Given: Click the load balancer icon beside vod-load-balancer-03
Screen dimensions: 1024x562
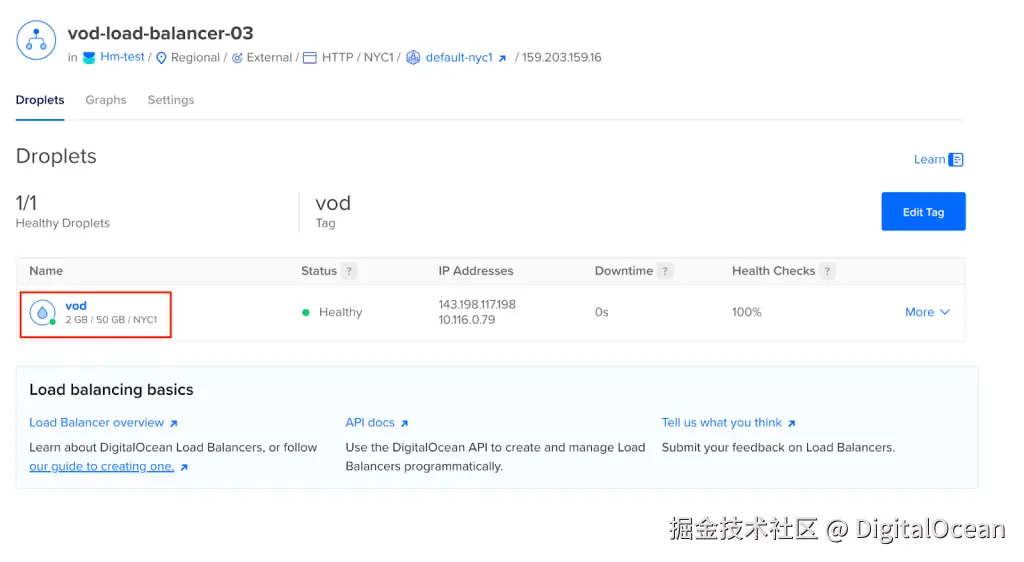Looking at the screenshot, I should point(36,40).
